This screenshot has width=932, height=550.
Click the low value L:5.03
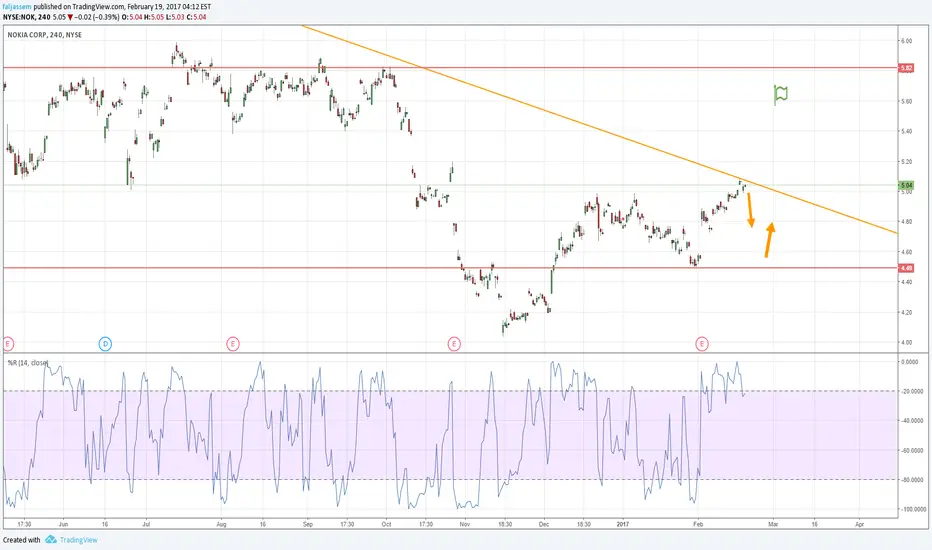tap(175, 17)
